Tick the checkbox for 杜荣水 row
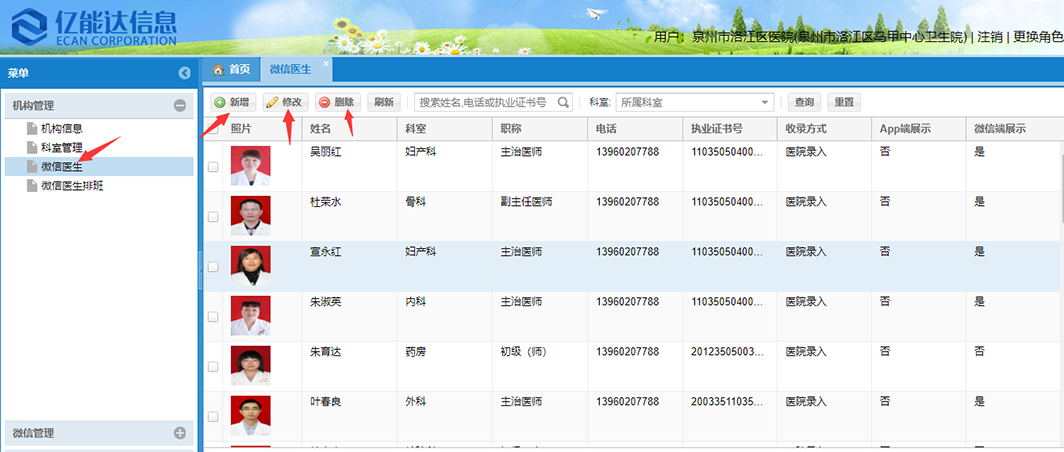Screen dimensions: 1064x452 pos(212,217)
